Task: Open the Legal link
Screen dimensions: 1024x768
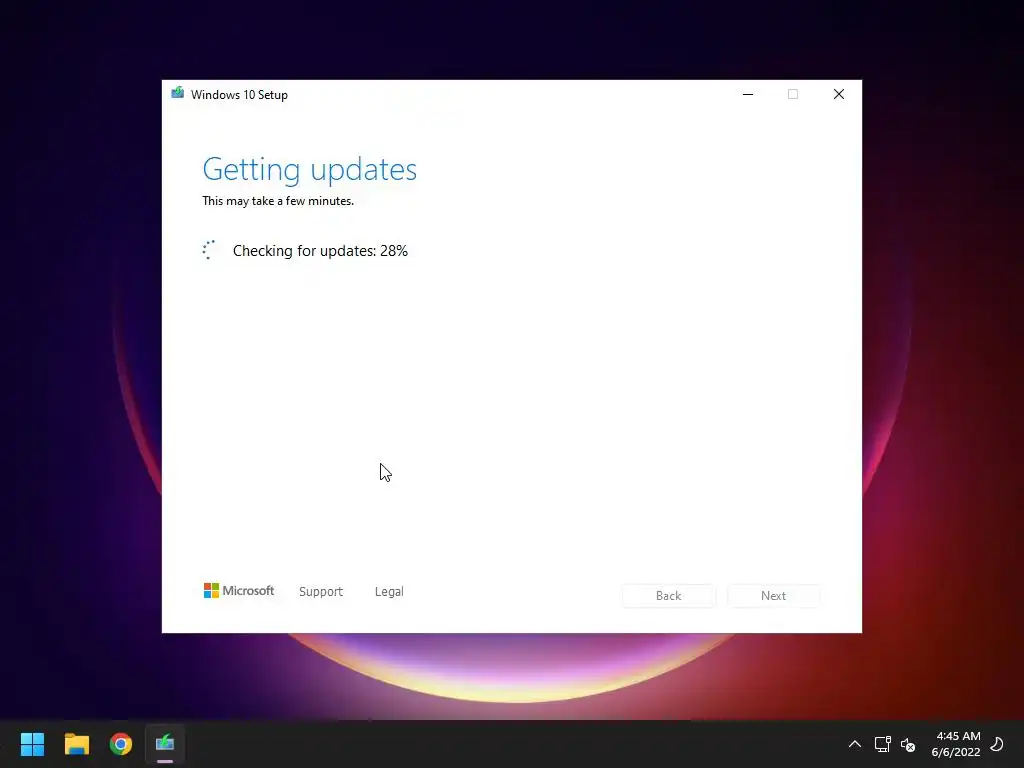Action: point(389,592)
